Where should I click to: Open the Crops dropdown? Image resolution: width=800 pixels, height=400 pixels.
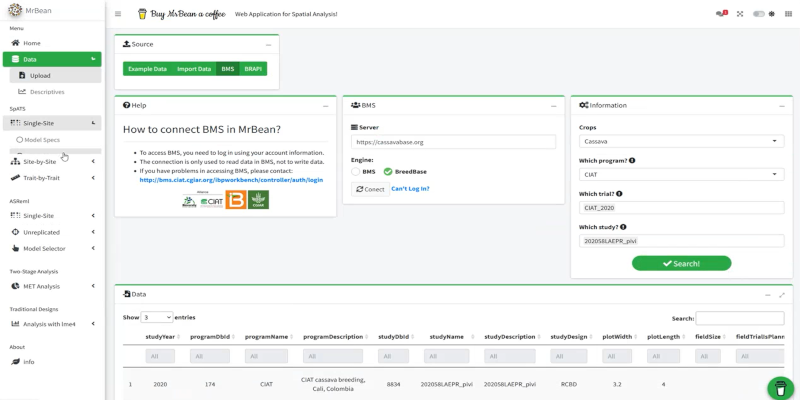tap(682, 141)
